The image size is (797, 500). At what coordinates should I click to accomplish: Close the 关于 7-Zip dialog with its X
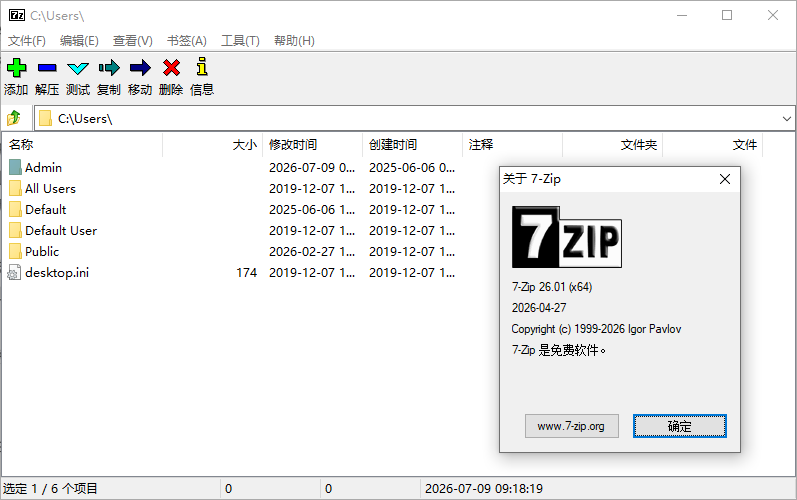725,179
